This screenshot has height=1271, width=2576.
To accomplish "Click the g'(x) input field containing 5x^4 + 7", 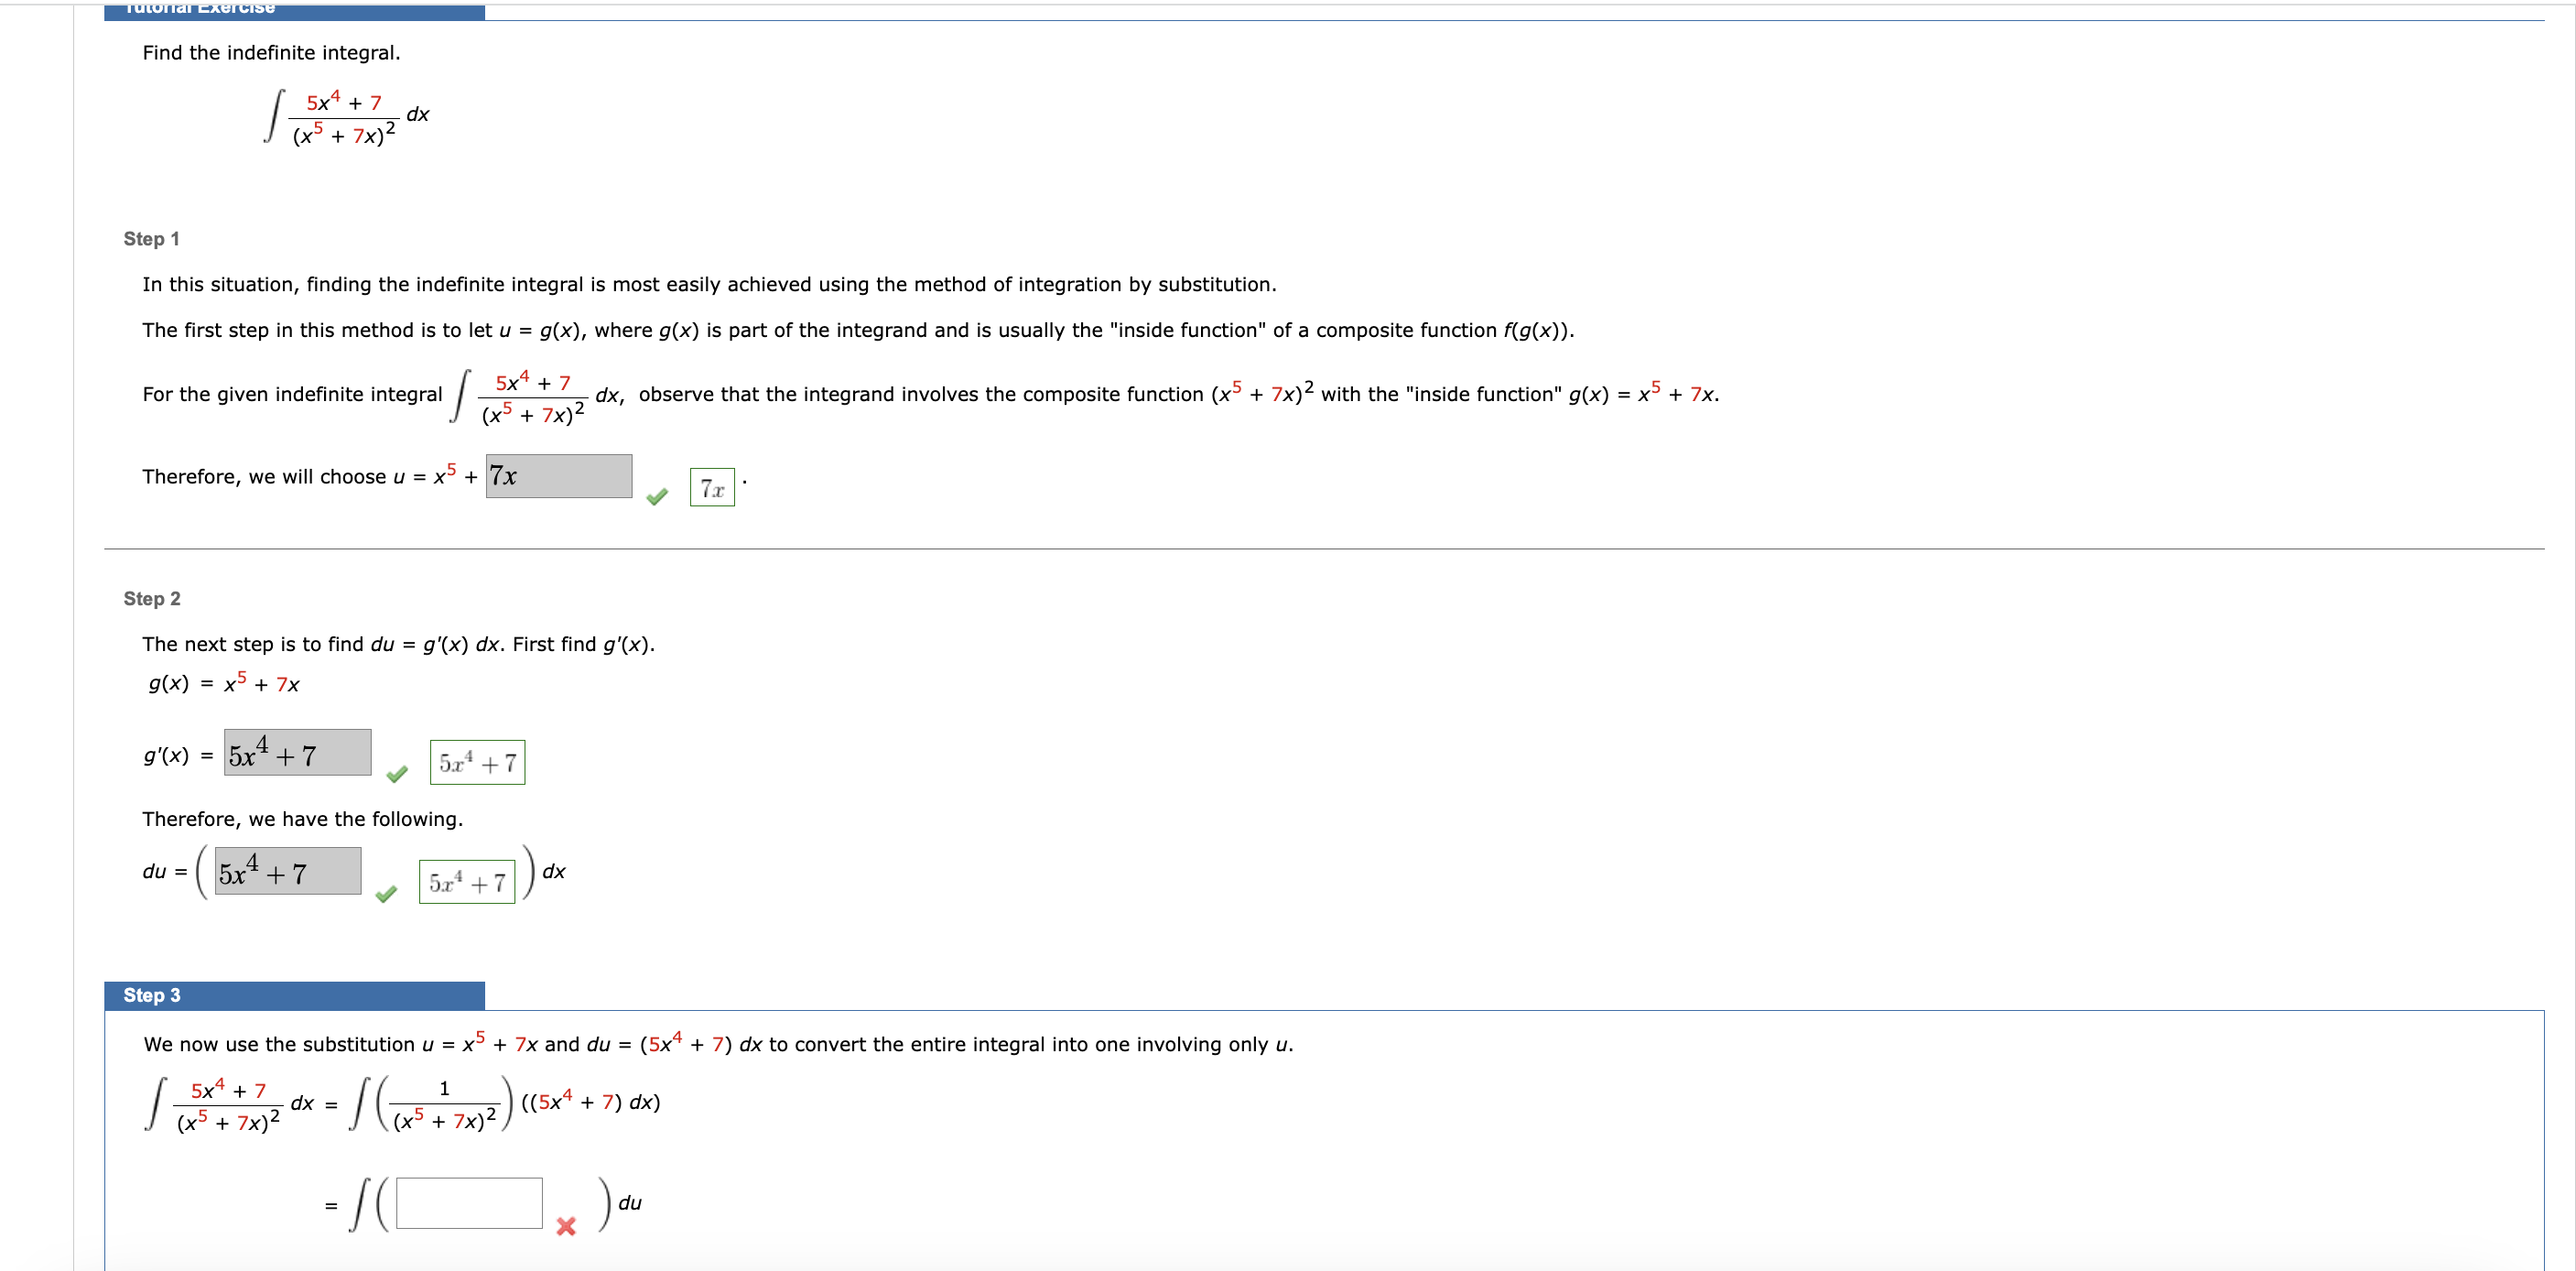I will coord(297,753).
